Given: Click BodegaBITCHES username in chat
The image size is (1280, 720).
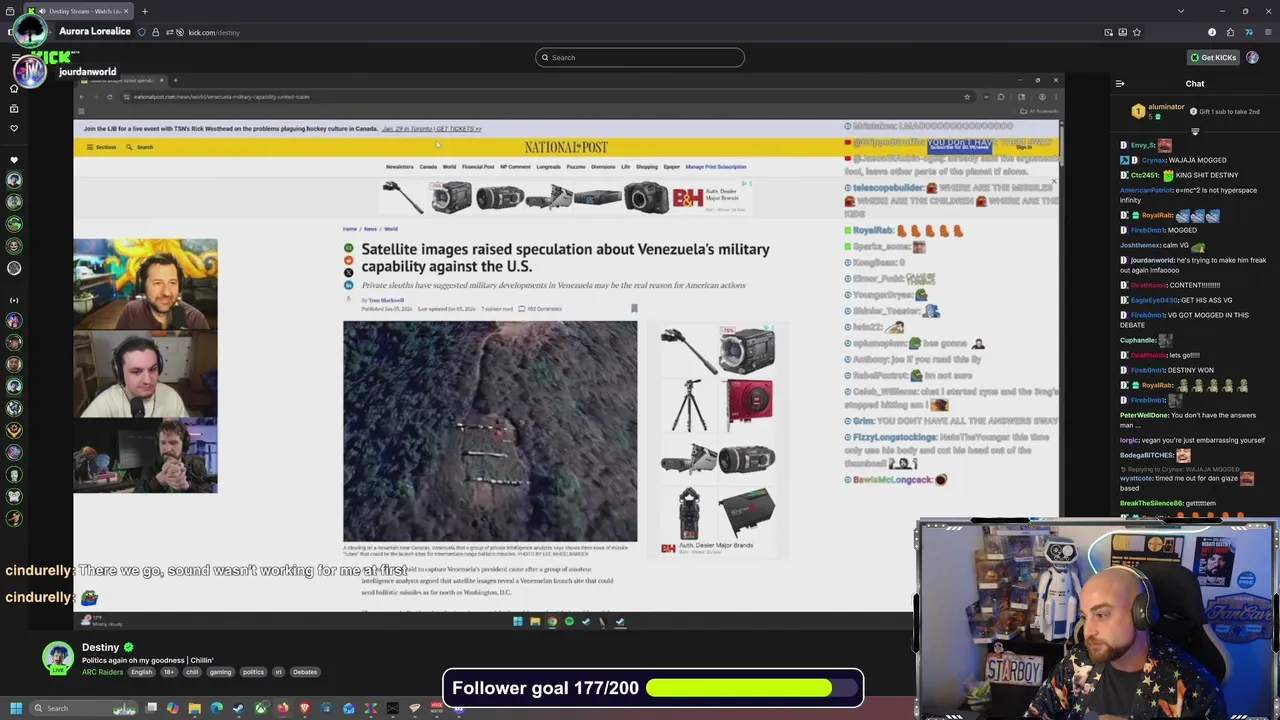Looking at the screenshot, I should pyautogui.click(x=1147, y=455).
